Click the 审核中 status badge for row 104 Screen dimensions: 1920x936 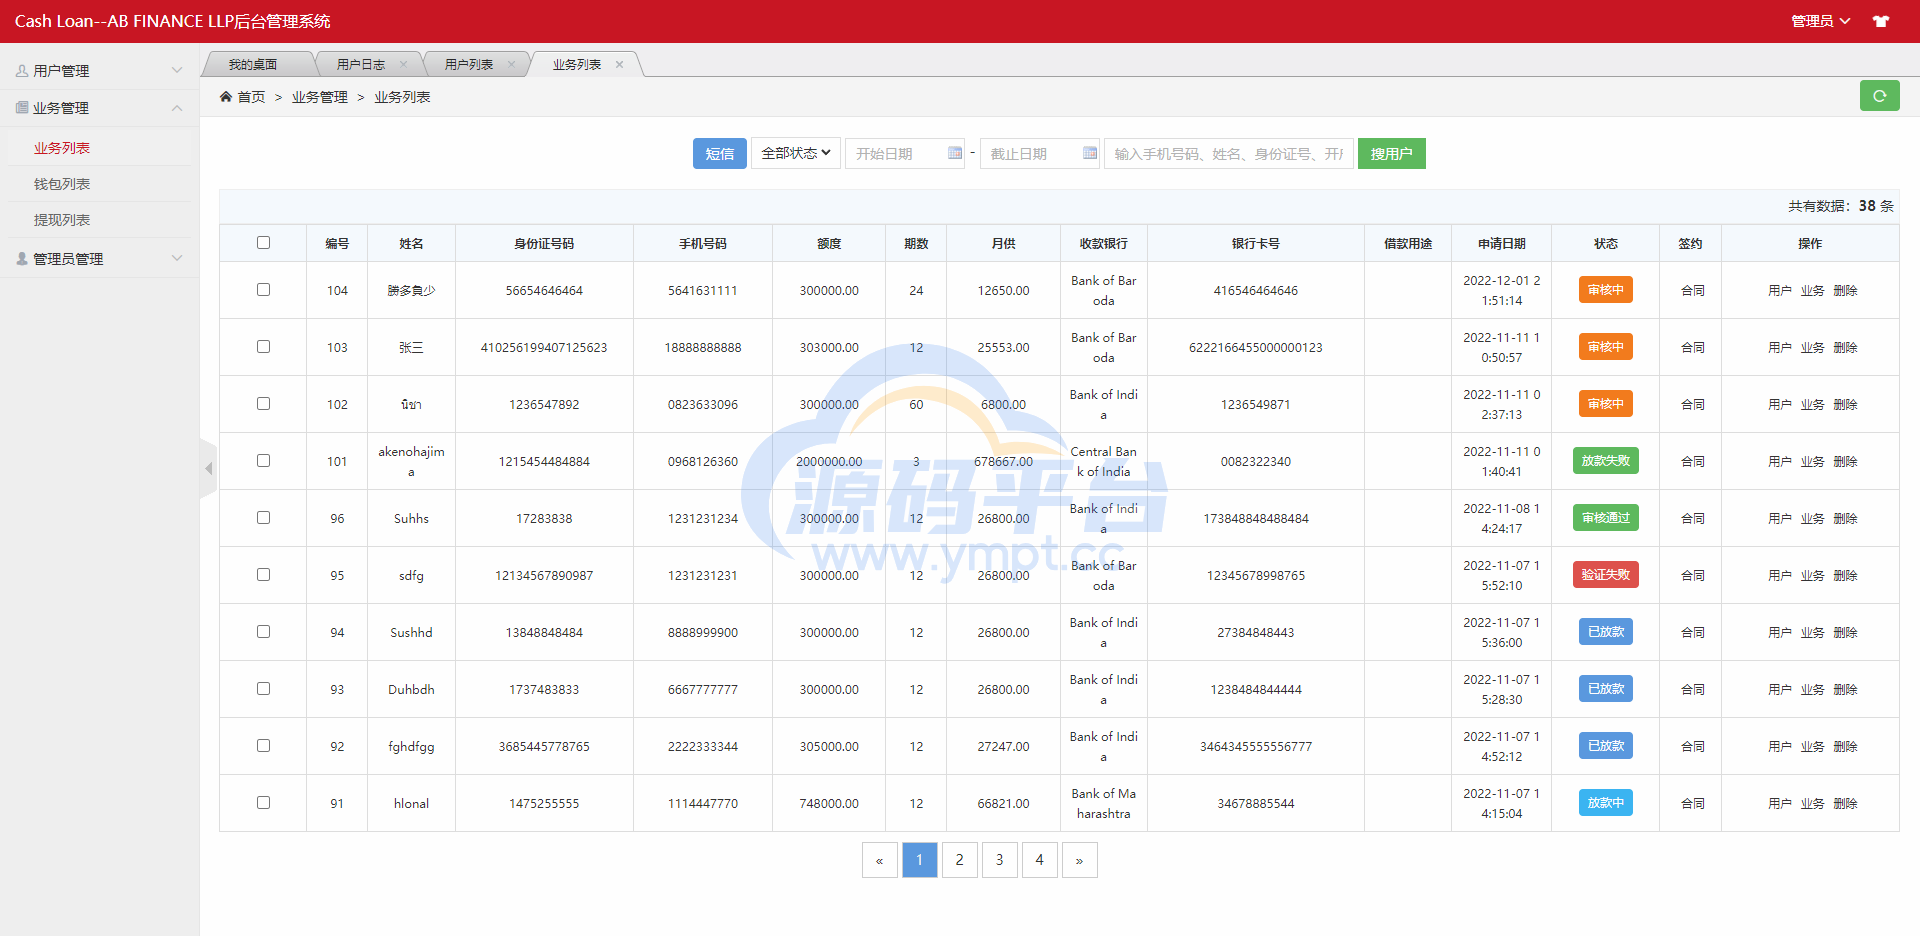pyautogui.click(x=1605, y=290)
